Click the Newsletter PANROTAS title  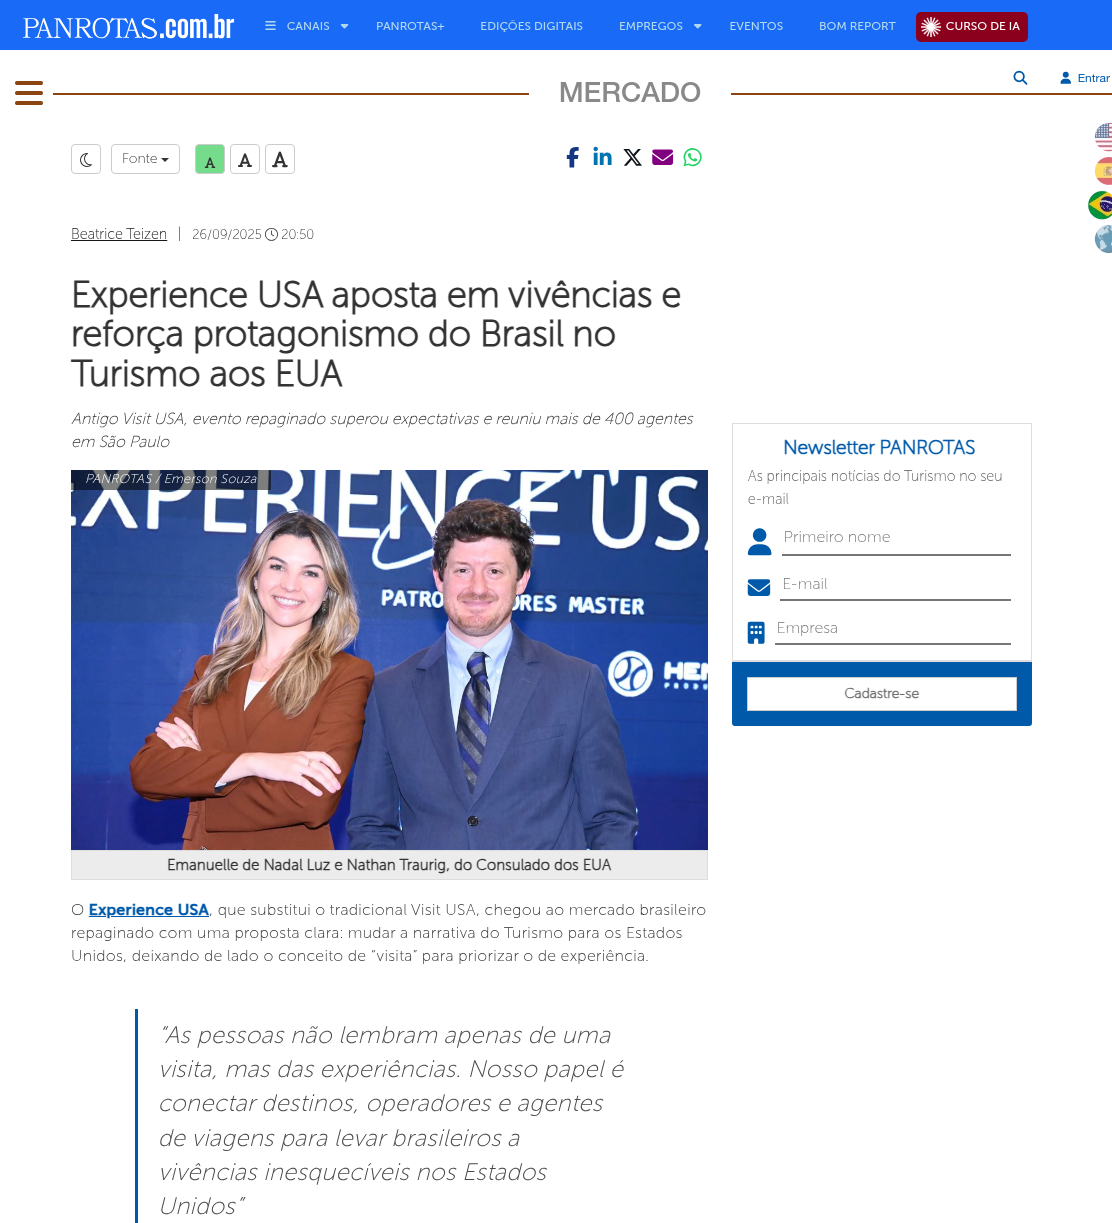click(x=879, y=448)
